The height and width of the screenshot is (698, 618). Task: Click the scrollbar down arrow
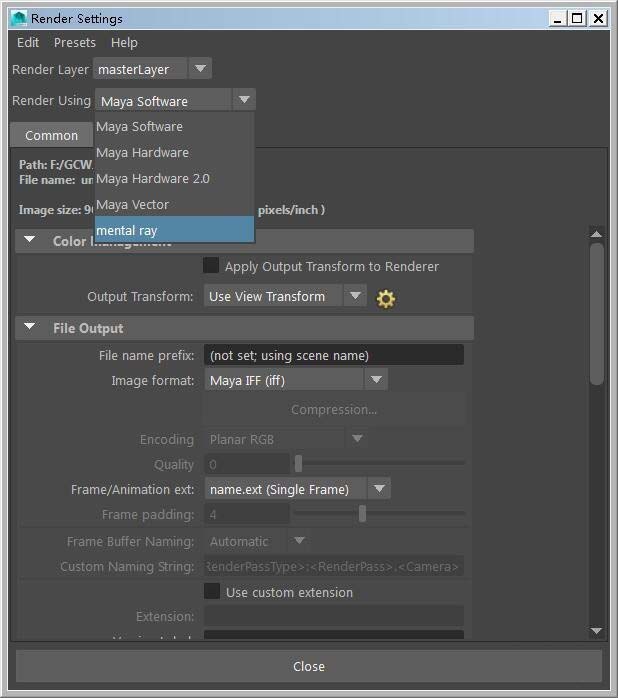(x=596, y=630)
